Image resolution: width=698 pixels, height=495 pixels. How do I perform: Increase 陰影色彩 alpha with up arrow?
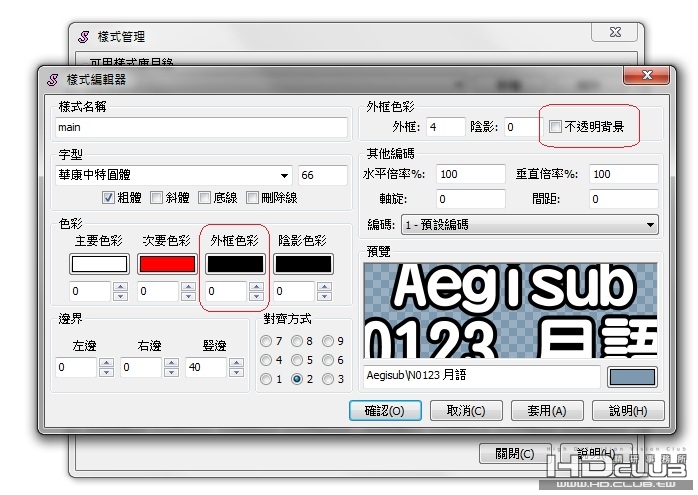(x=325, y=286)
